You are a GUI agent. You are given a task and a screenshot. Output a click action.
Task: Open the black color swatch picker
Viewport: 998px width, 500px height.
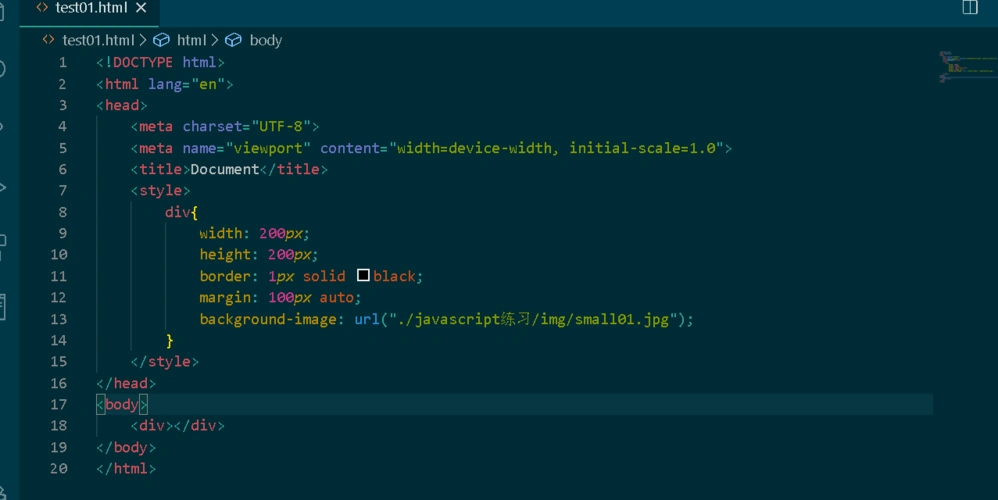(363, 276)
